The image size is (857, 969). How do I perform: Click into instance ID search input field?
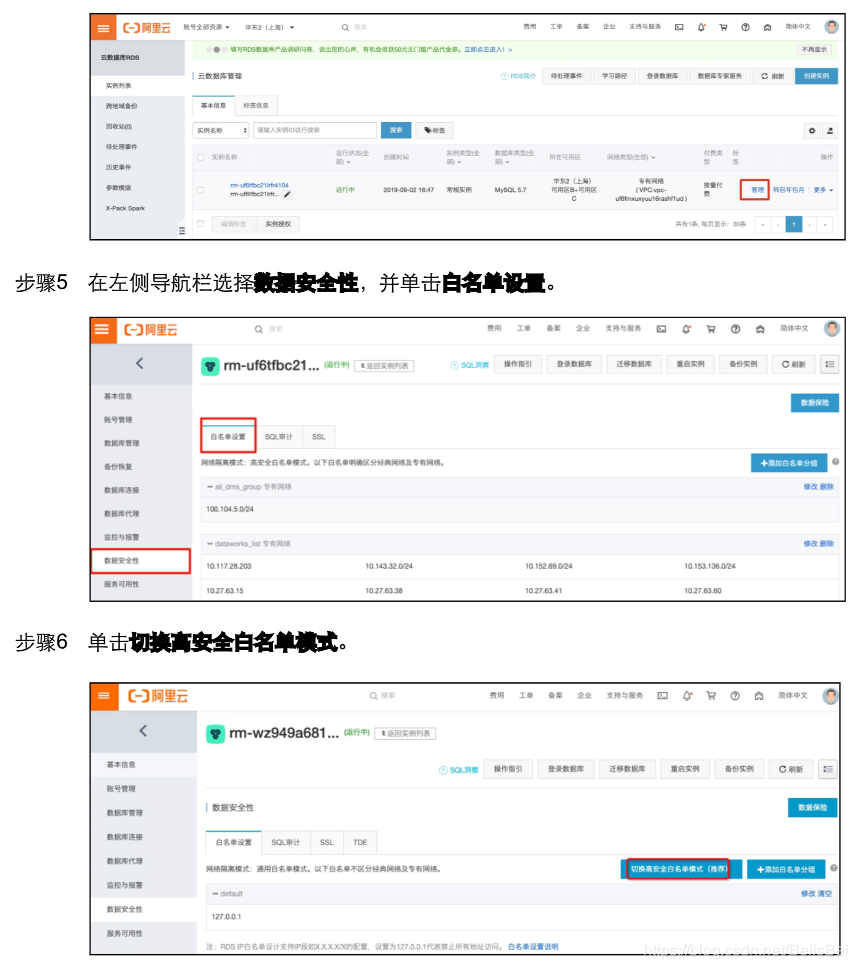pyautogui.click(x=315, y=130)
